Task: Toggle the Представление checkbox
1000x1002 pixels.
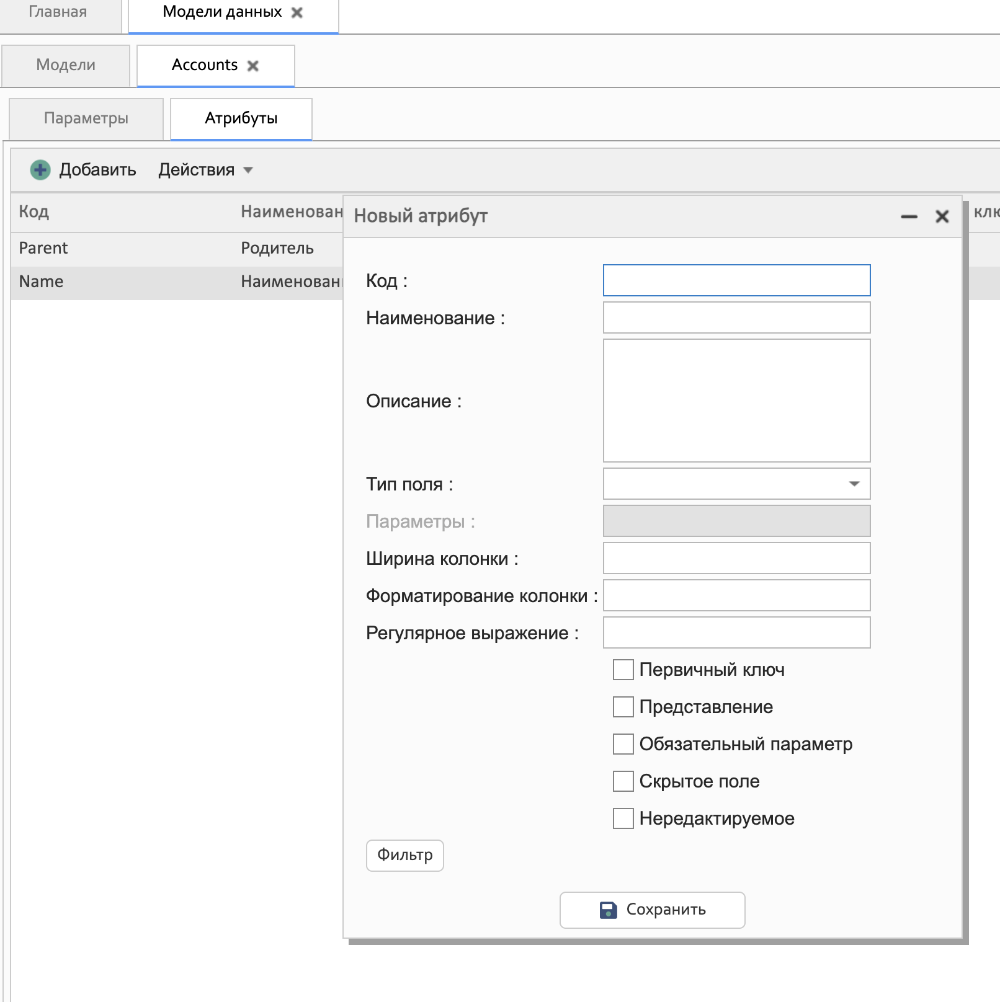Action: point(623,707)
